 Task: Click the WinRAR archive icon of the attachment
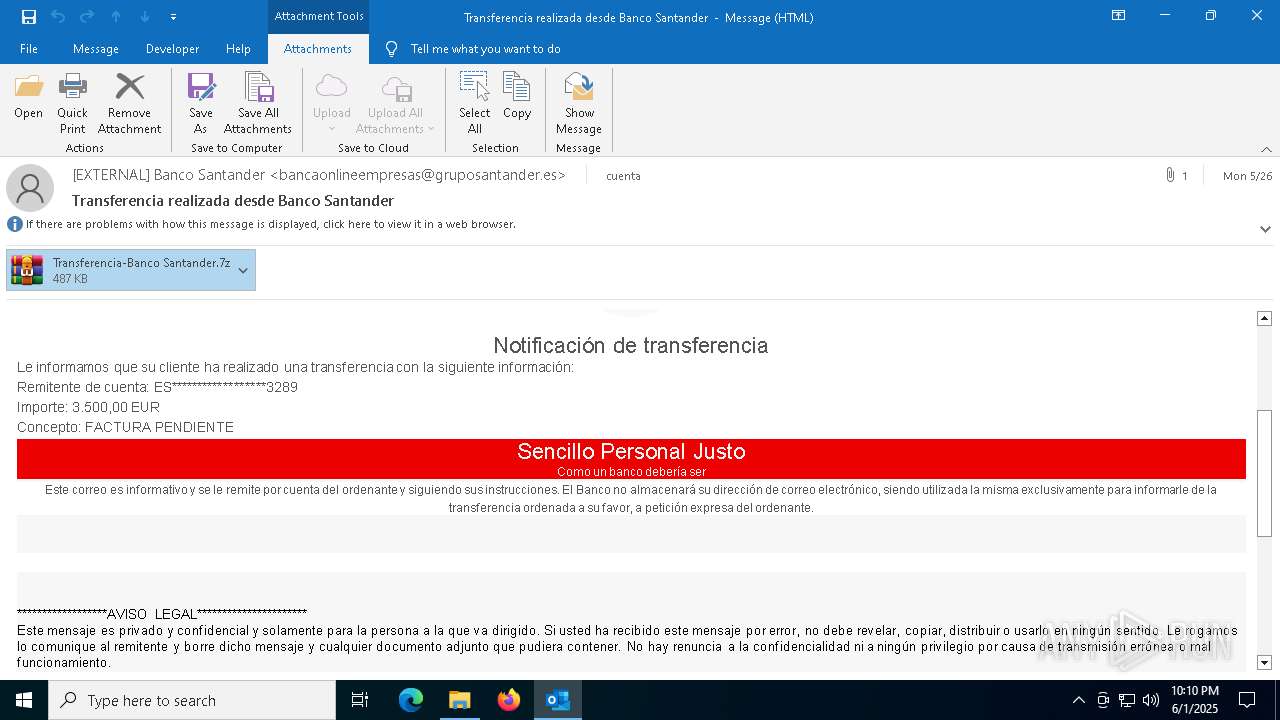tap(27, 270)
